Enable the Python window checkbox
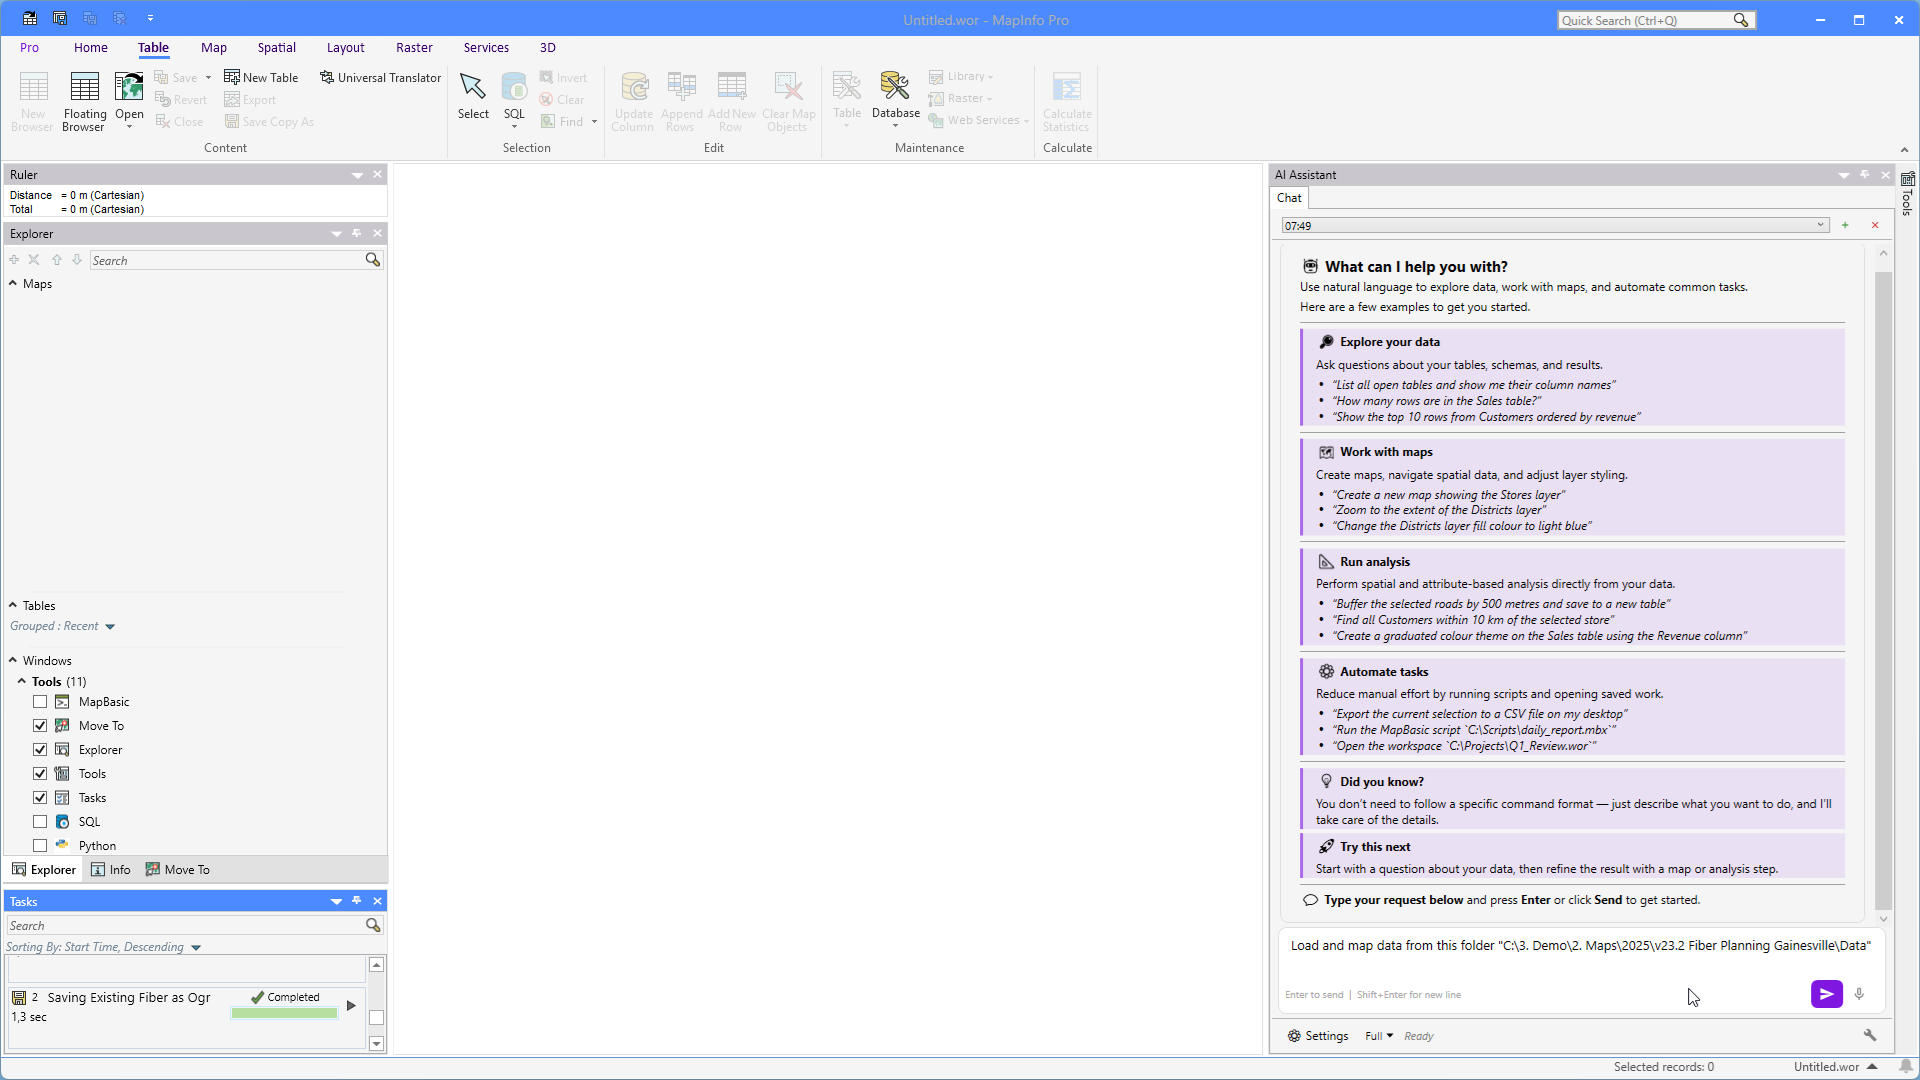The height and width of the screenshot is (1080, 1920). pos(40,846)
